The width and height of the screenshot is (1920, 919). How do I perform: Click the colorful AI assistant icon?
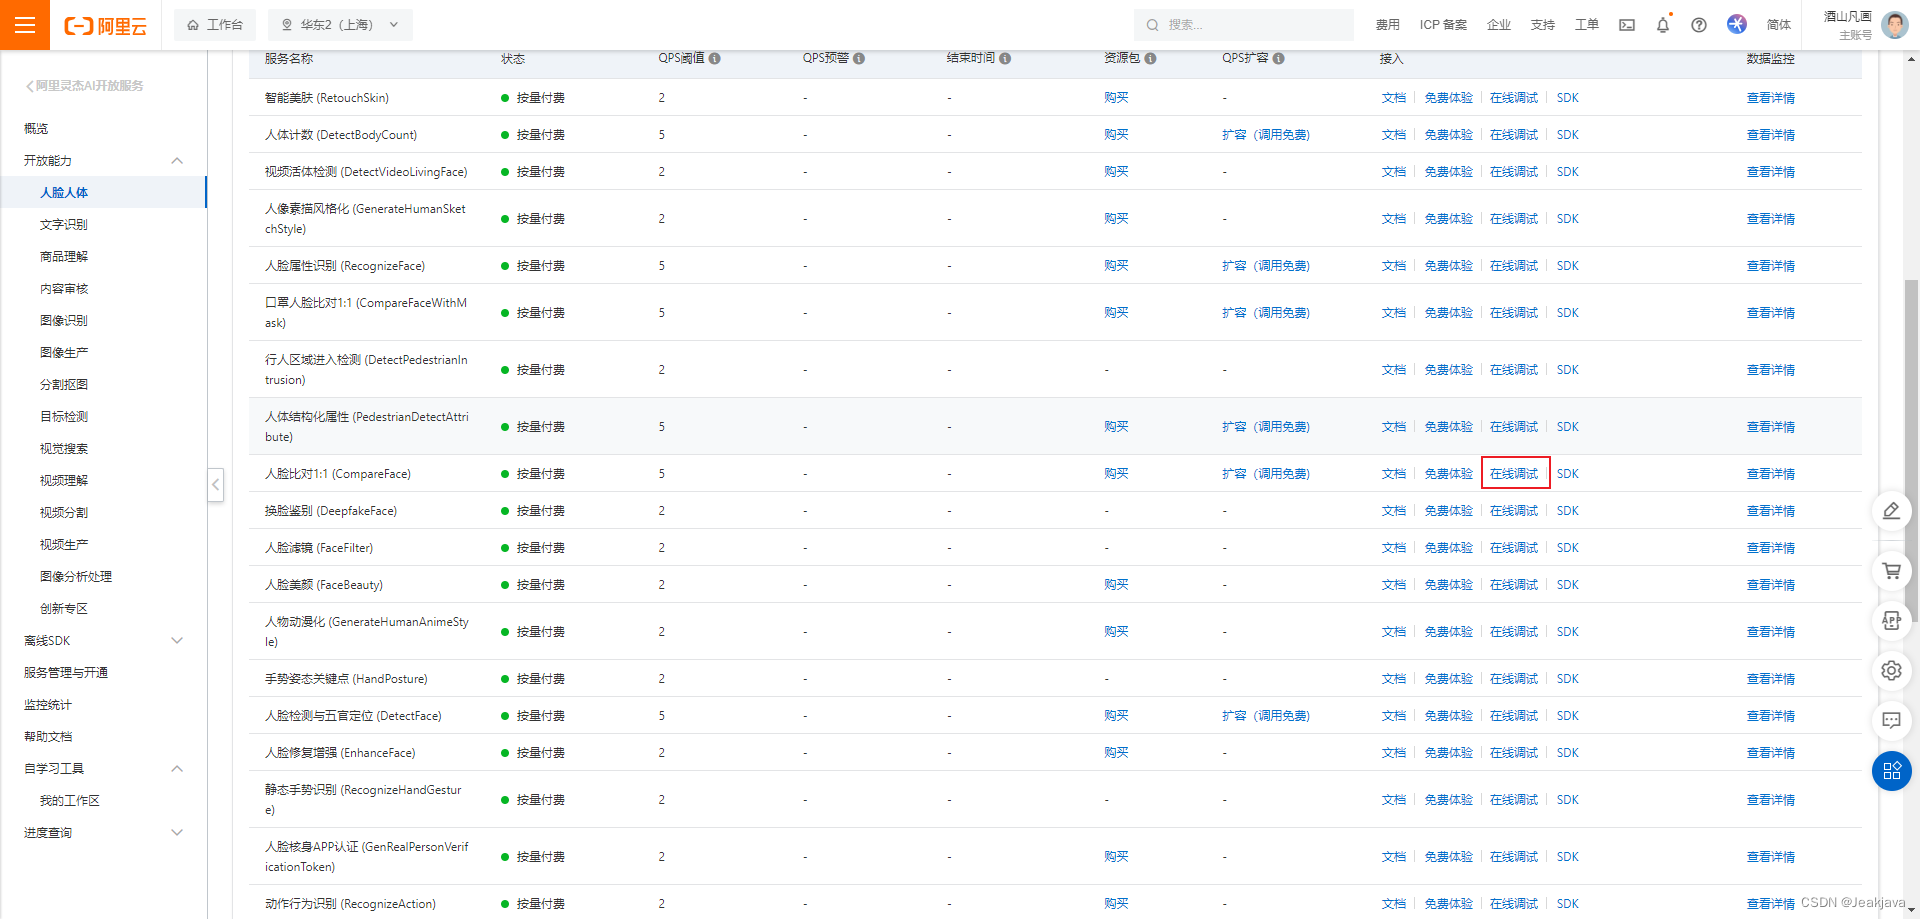click(x=1737, y=24)
